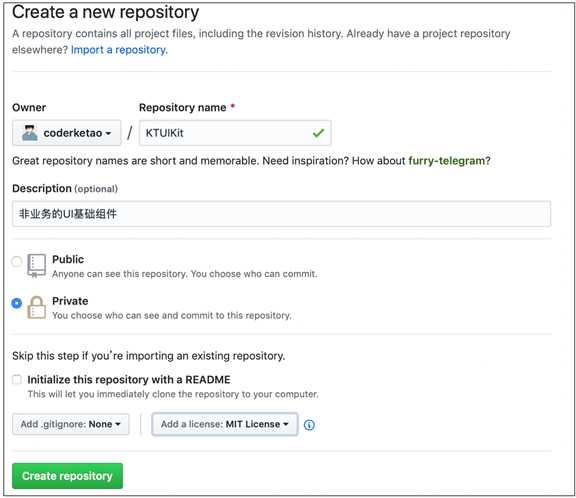The image size is (576, 498).
Task: Expand the Add .gitignore dropdown
Action: coord(71,424)
